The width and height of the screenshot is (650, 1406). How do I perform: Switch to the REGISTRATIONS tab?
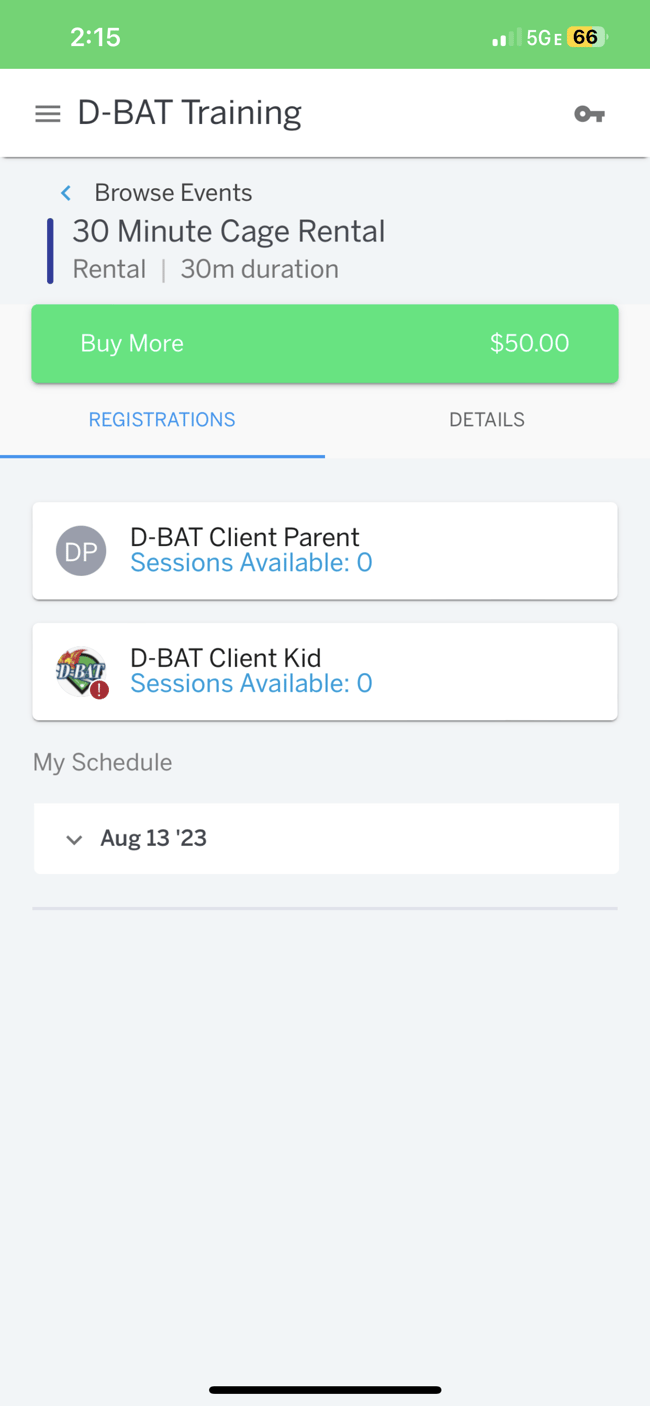162,420
